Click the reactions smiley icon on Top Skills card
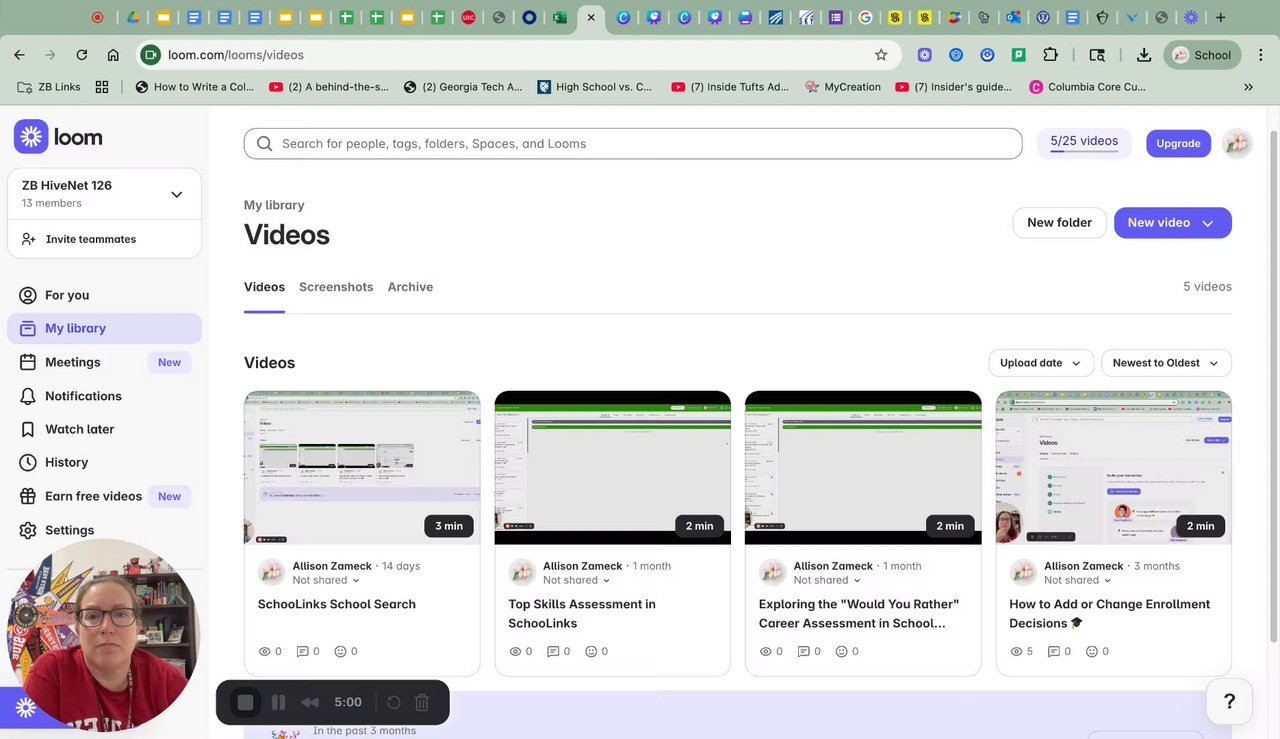 [x=591, y=651]
